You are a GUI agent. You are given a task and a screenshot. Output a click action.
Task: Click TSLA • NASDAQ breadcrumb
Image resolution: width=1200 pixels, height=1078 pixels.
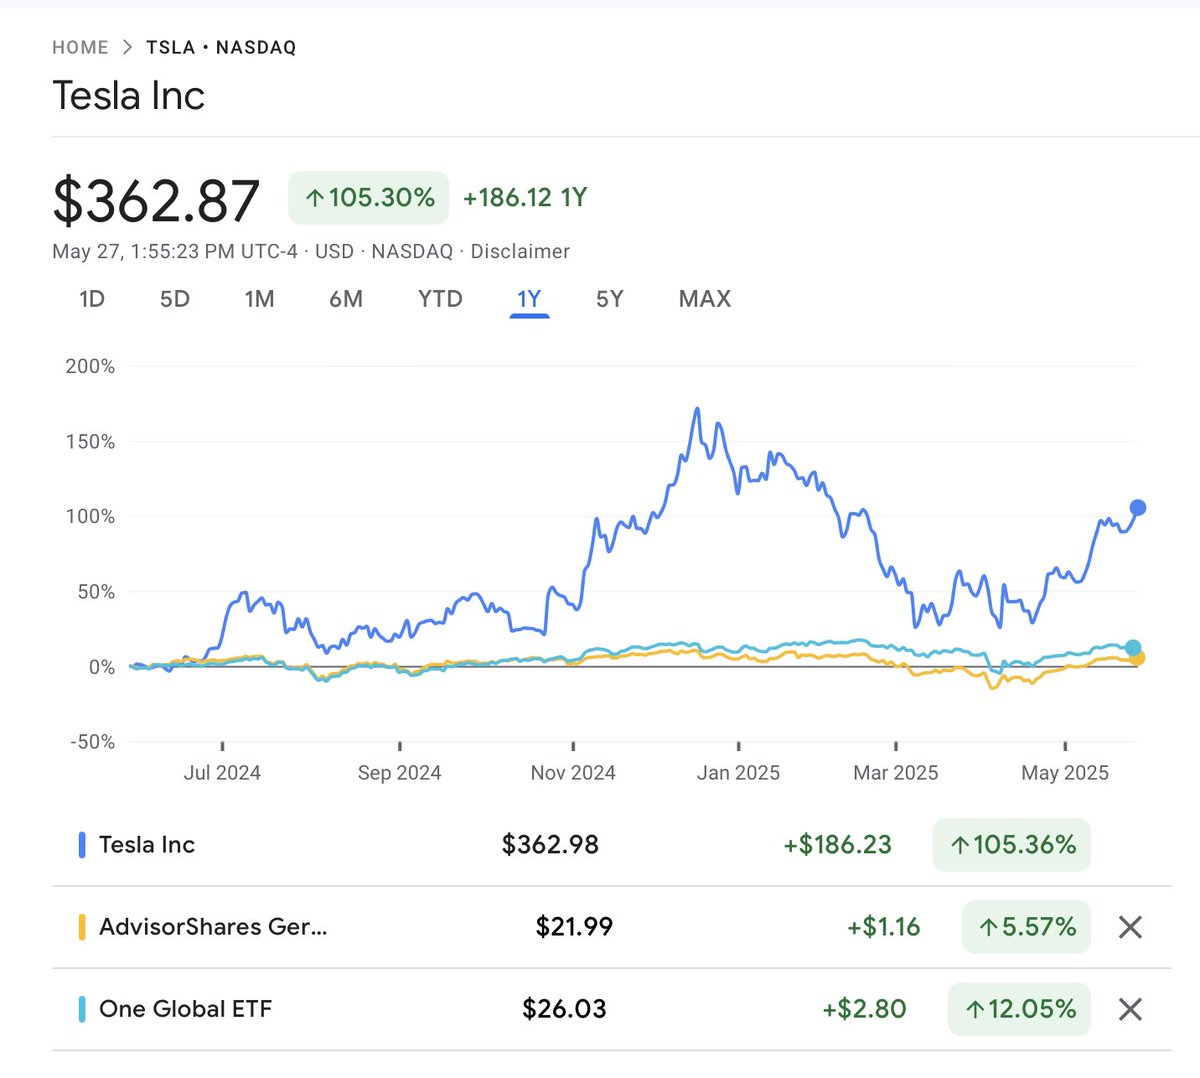tap(221, 47)
